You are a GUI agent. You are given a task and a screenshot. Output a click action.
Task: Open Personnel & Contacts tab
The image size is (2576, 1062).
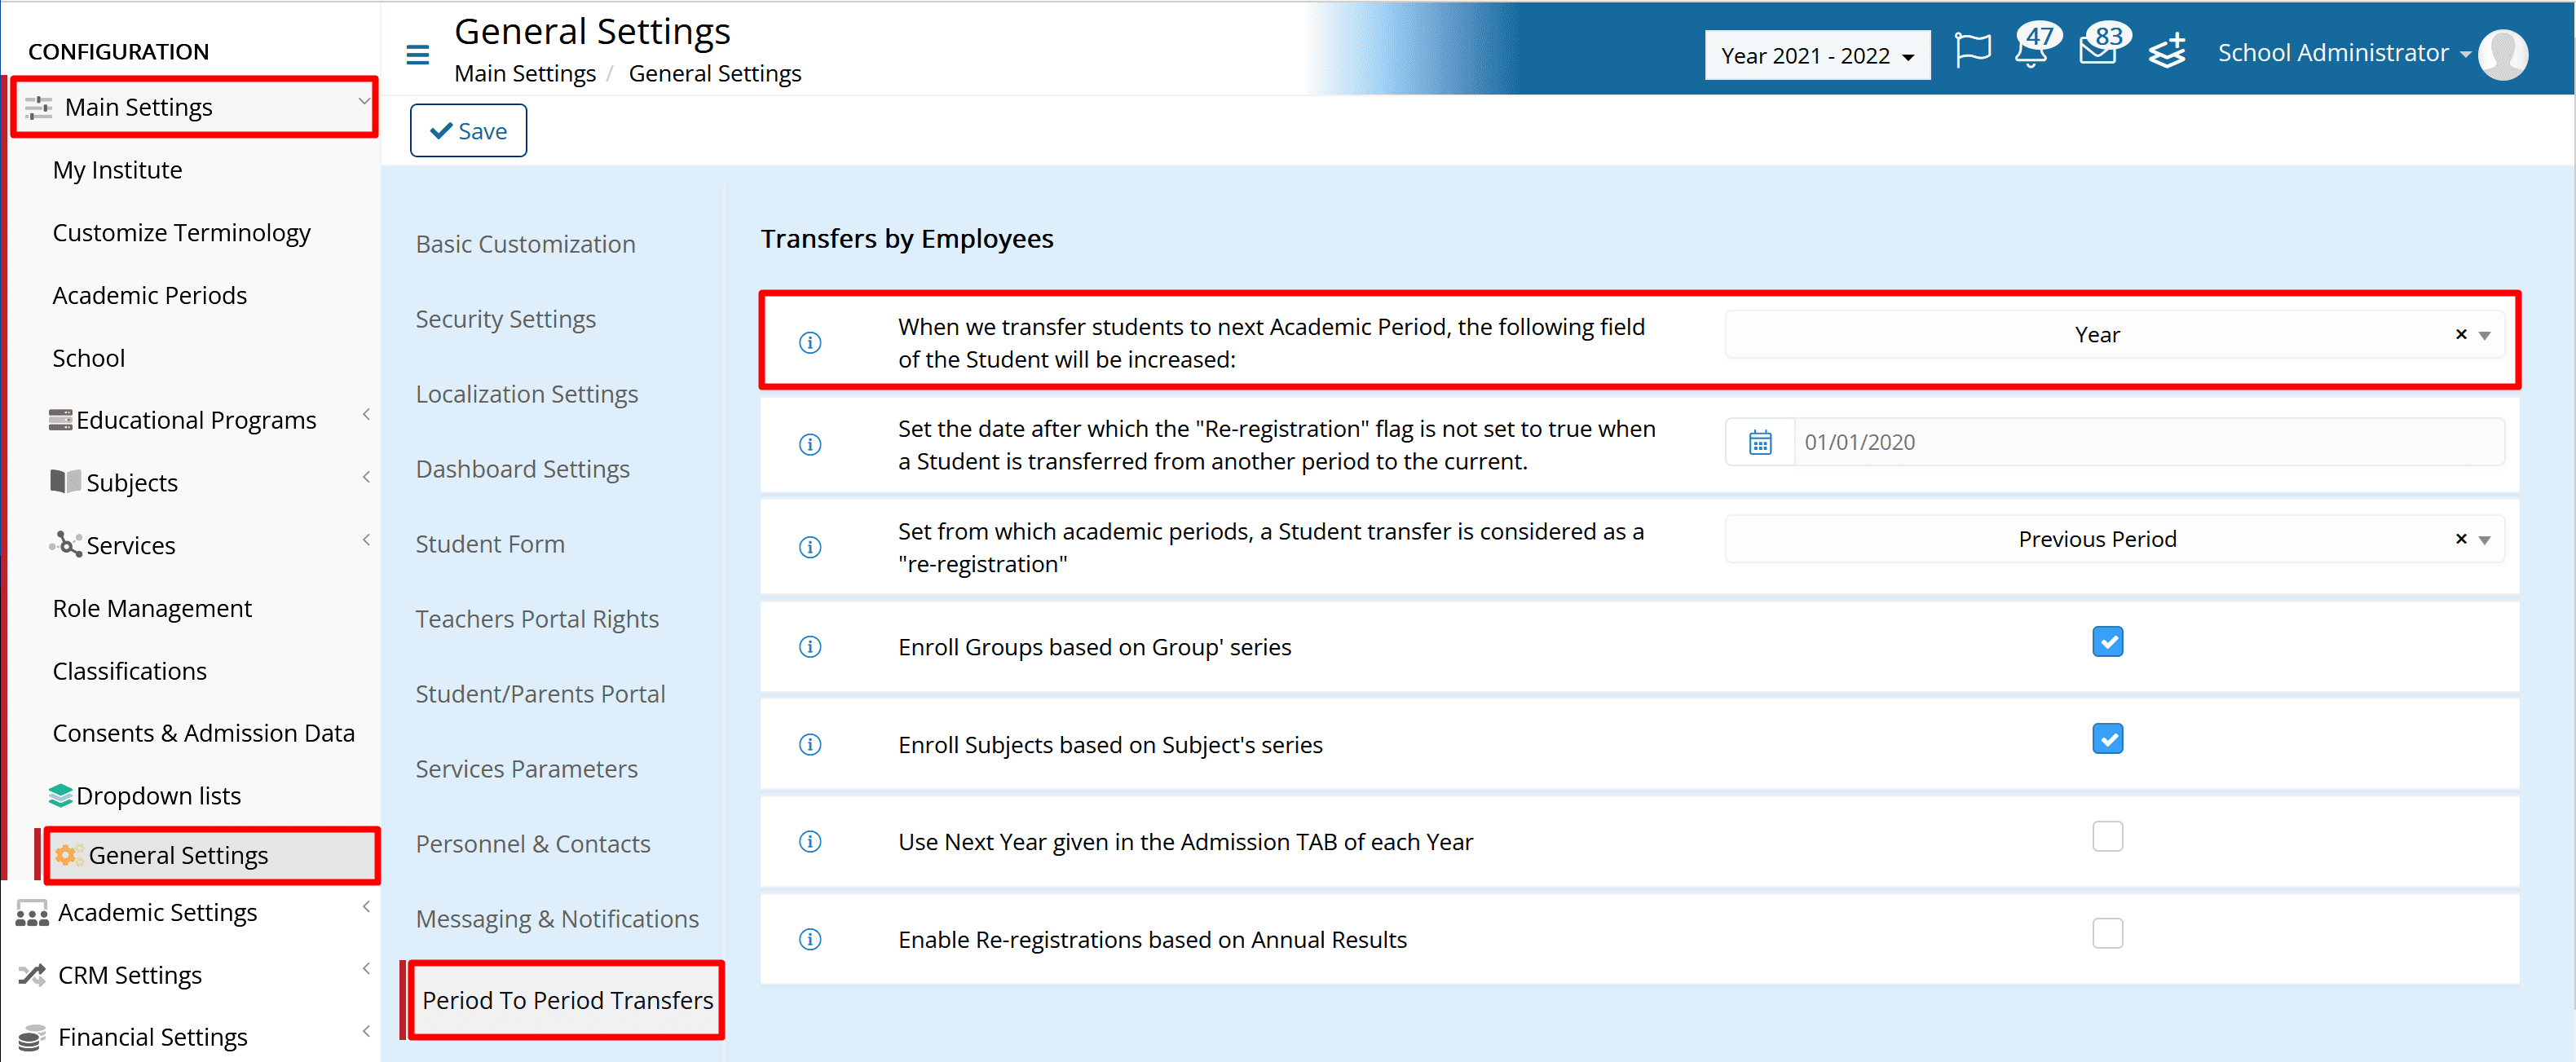click(x=533, y=844)
